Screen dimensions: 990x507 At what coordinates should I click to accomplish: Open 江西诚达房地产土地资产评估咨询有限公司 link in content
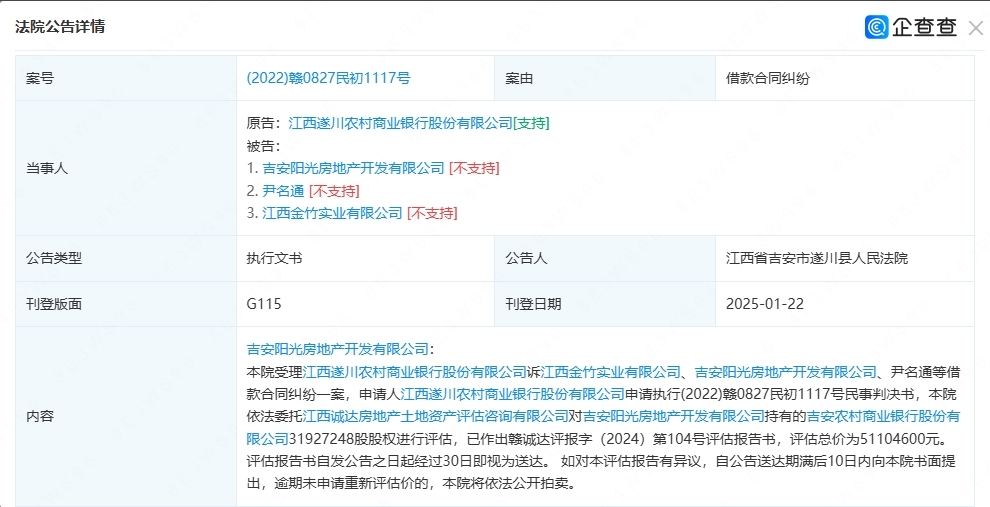click(x=436, y=416)
